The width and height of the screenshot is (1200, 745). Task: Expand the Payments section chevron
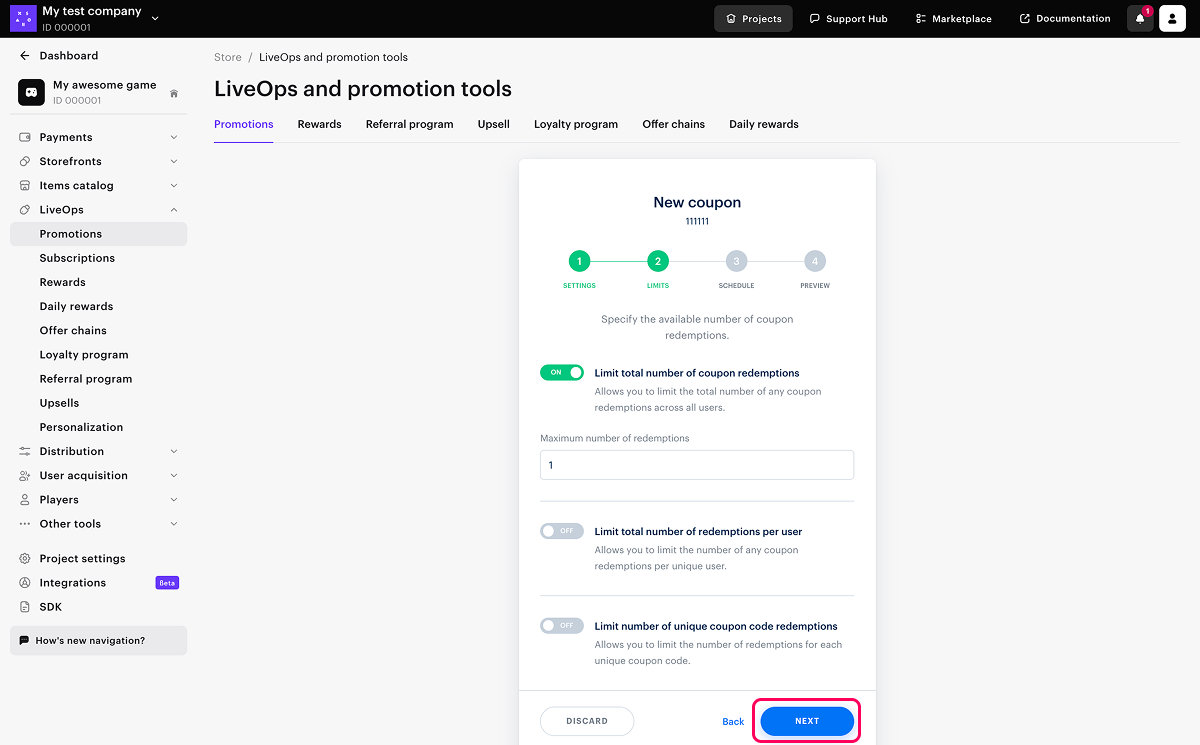point(174,137)
